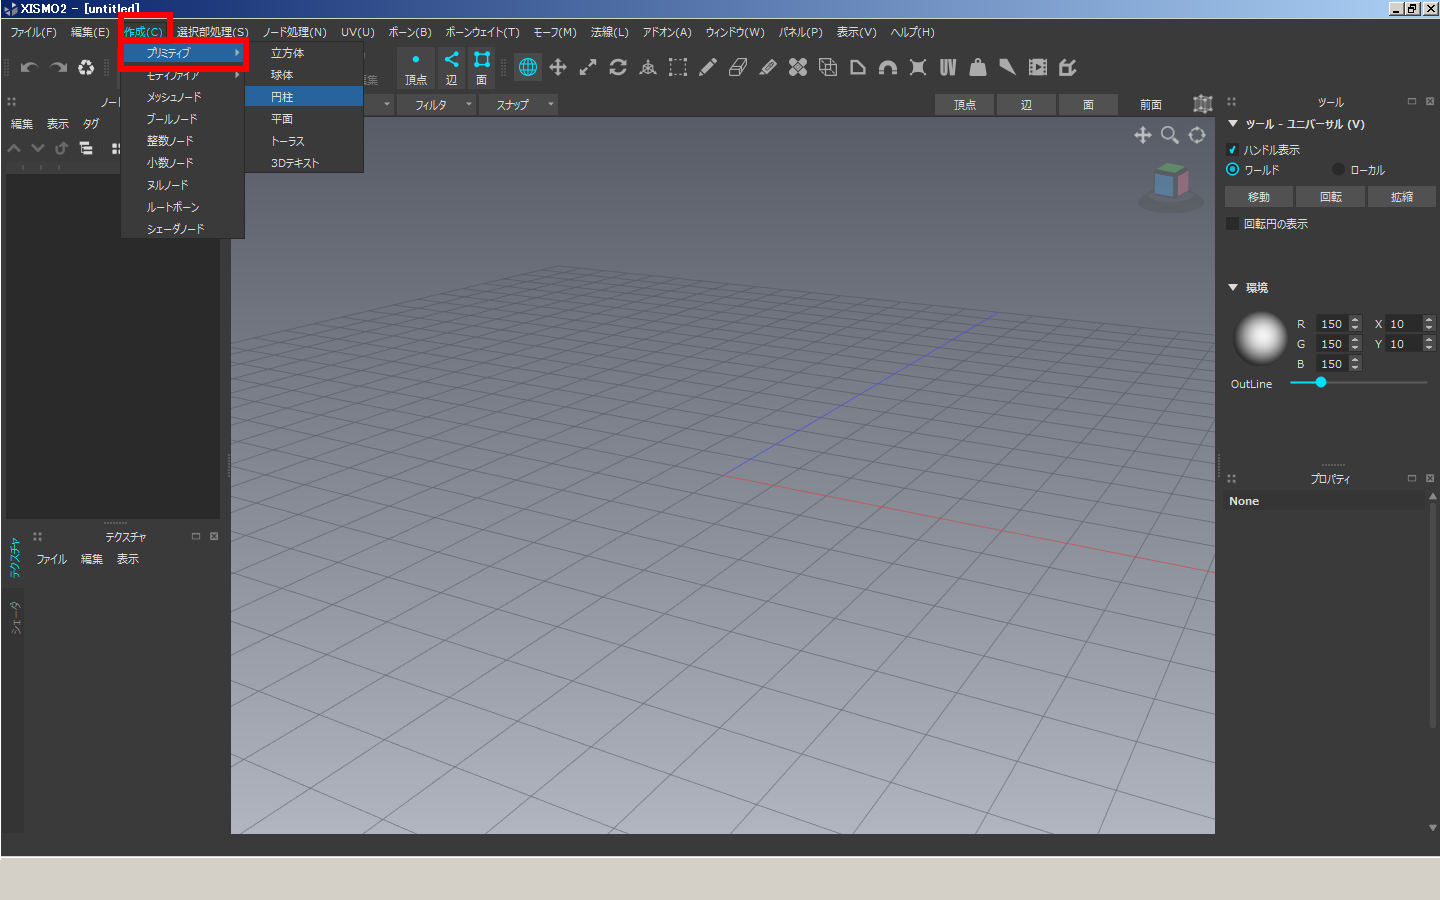This screenshot has width=1440, height=900.
Task: Select the diagonal-arrow scale tool icon
Action: [588, 67]
